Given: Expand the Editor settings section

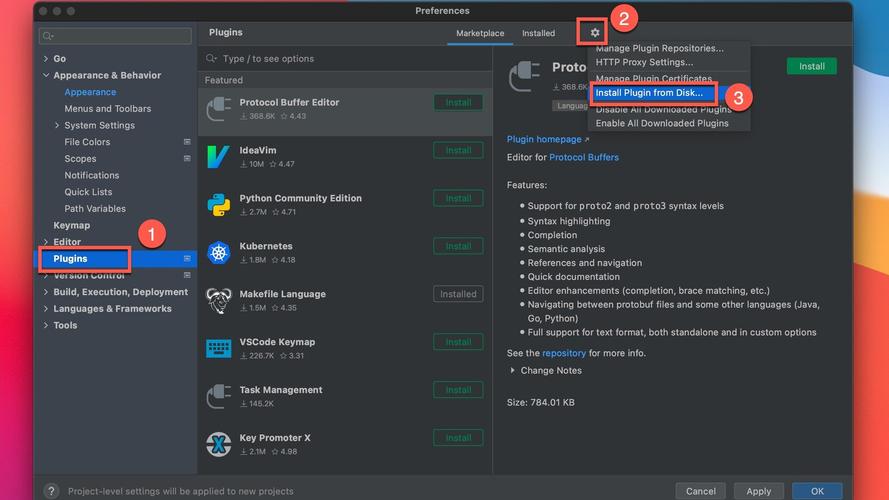Looking at the screenshot, I should (x=46, y=242).
